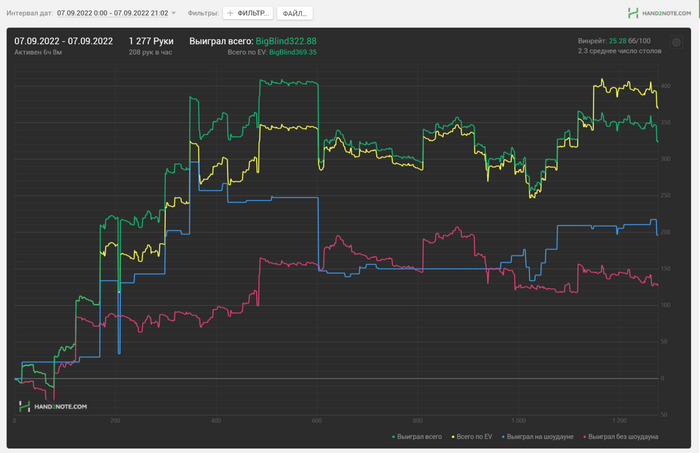Expand the date interval dropdown arrow
Viewport: 700px width, 453px height.
pyautogui.click(x=174, y=13)
